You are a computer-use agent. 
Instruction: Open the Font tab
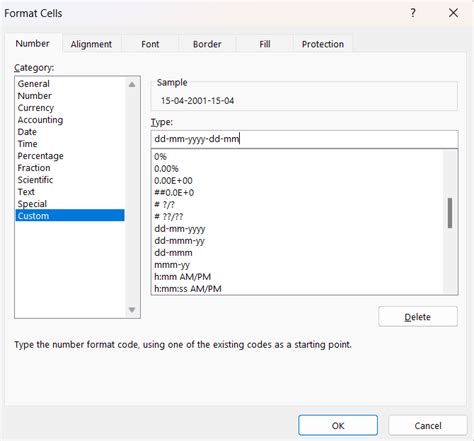point(150,44)
